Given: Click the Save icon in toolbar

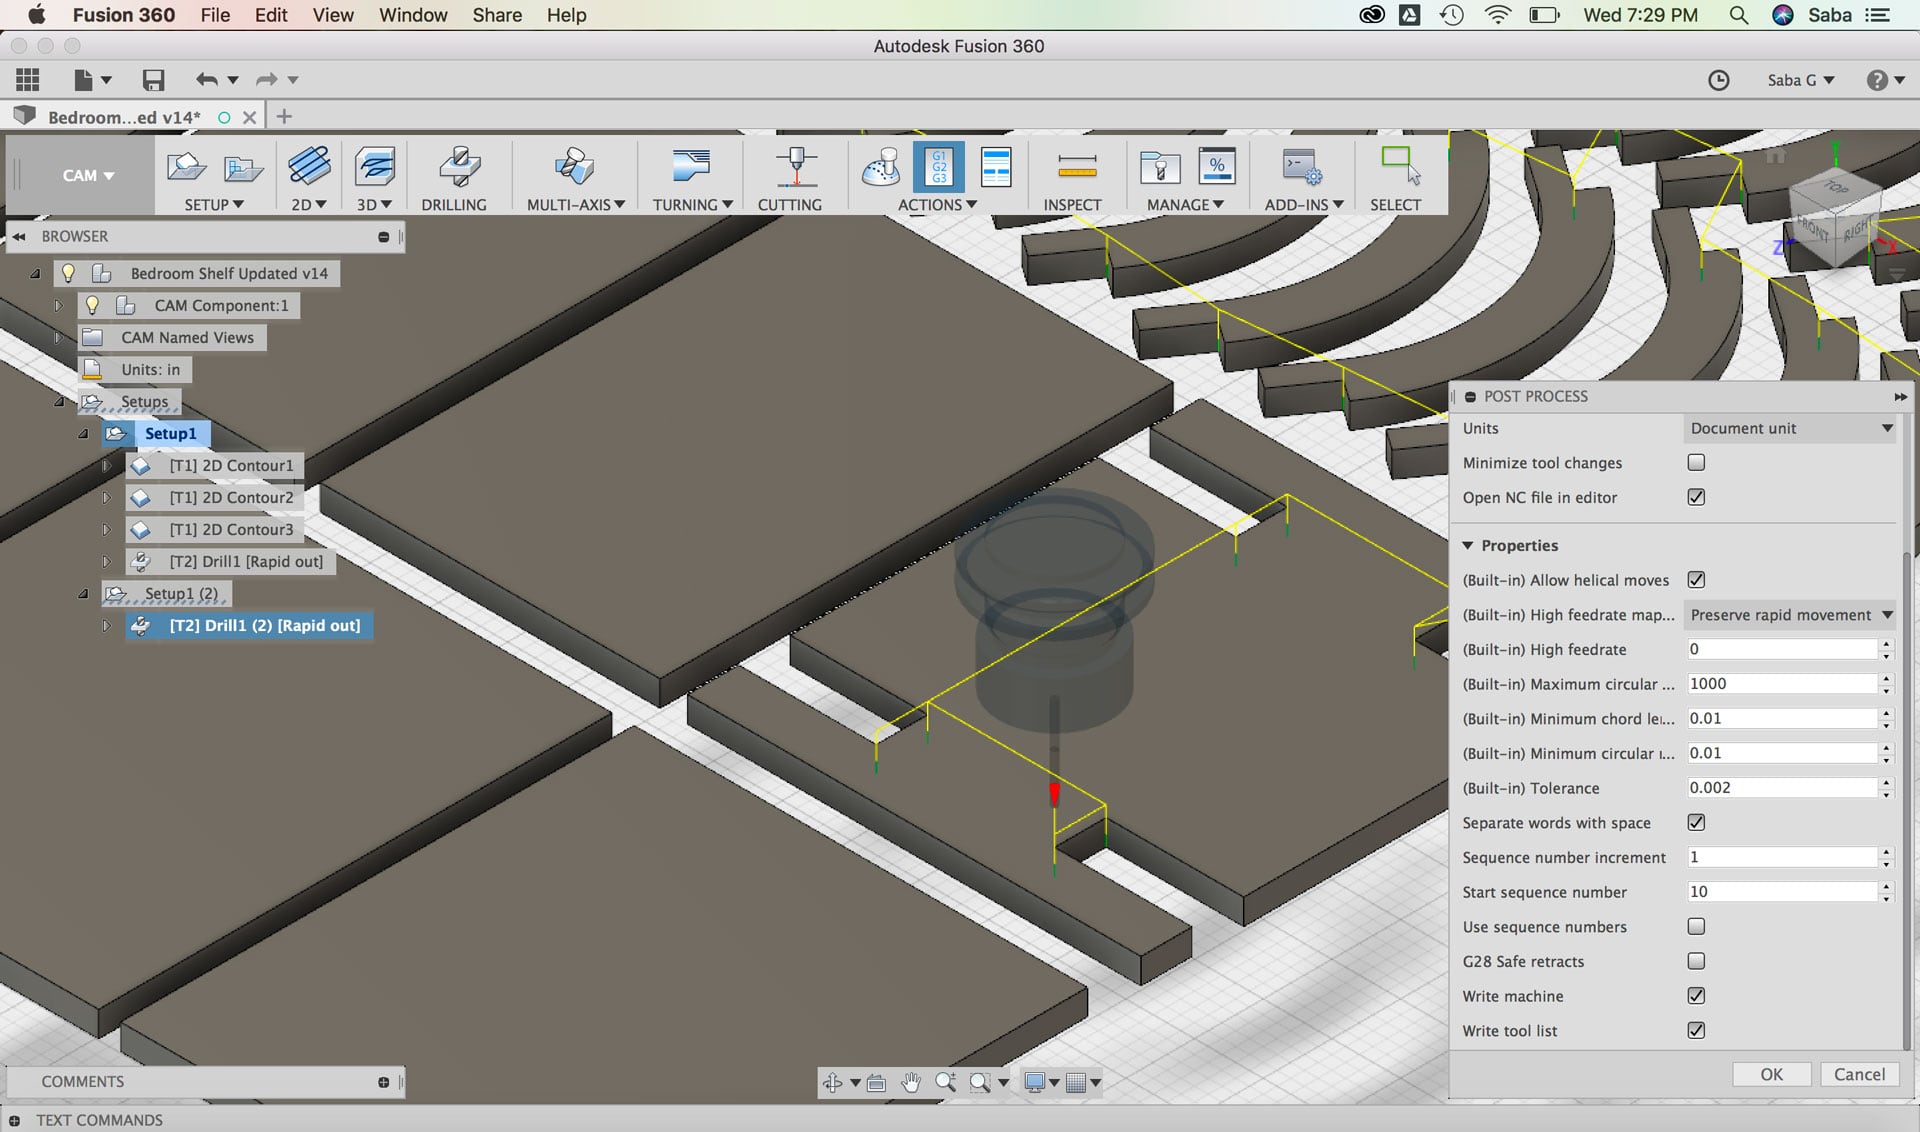Looking at the screenshot, I should 153,80.
